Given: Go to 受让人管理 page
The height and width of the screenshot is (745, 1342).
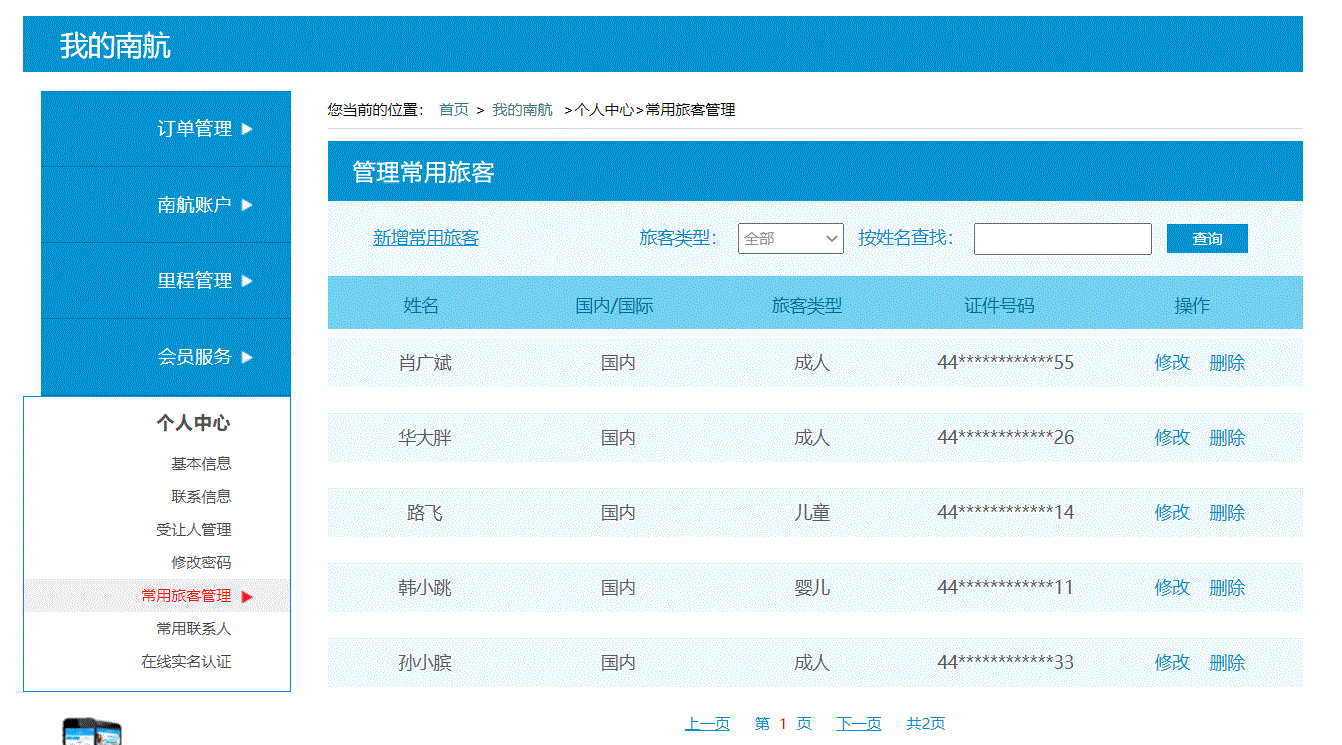Looking at the screenshot, I should [x=194, y=529].
